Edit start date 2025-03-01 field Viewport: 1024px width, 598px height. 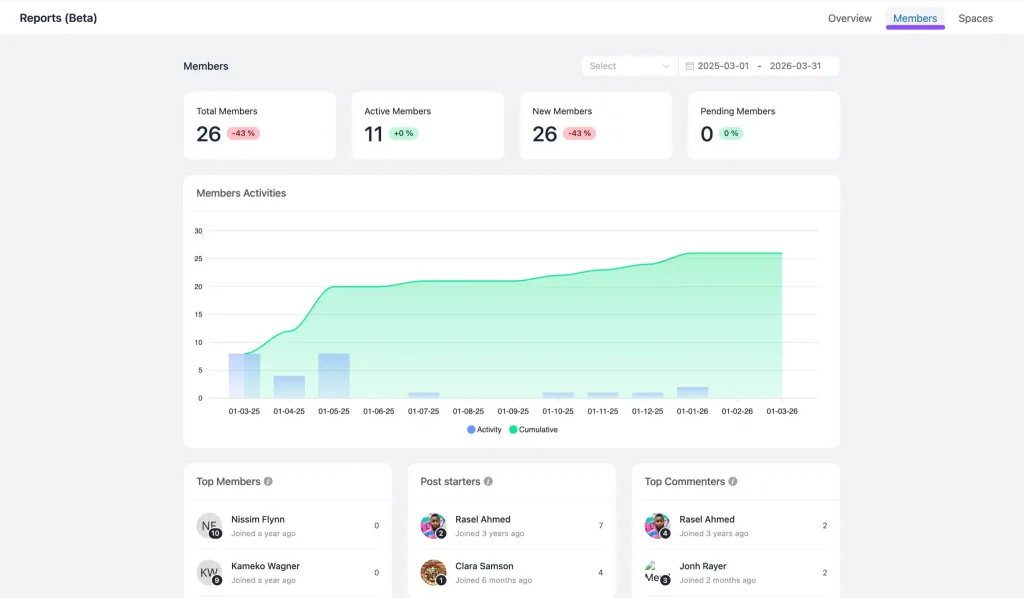pyautogui.click(x=723, y=66)
